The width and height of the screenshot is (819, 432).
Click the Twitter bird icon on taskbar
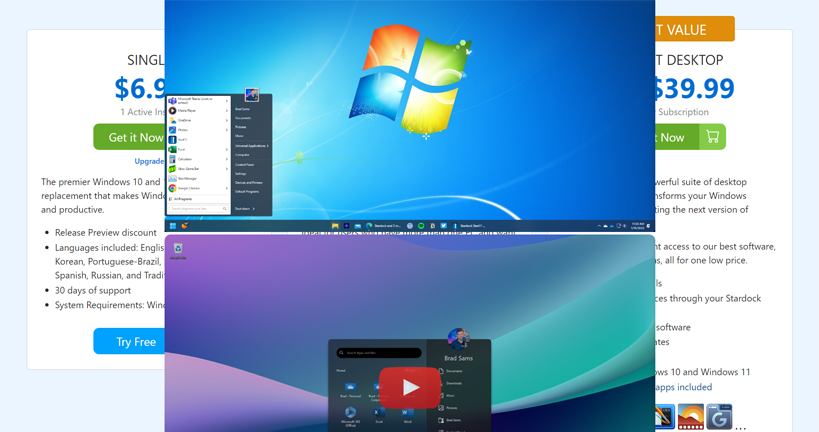click(x=443, y=226)
